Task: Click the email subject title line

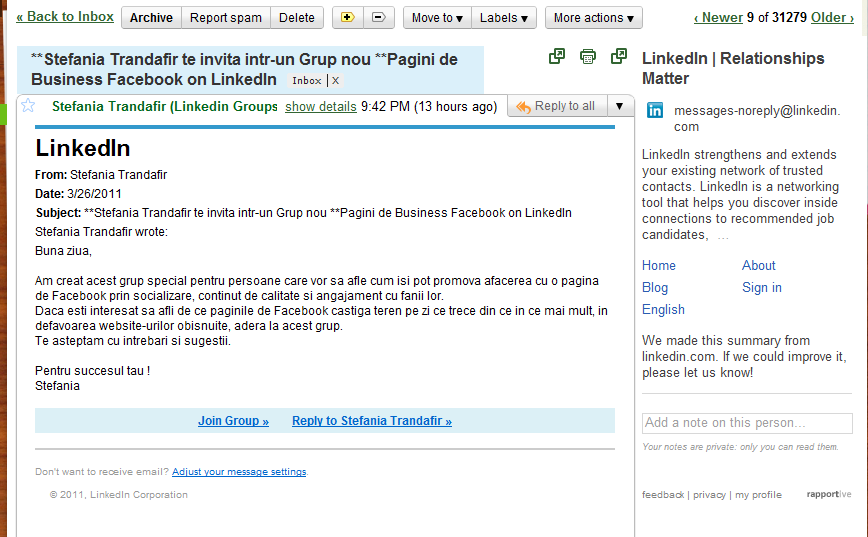Action: click(x=245, y=69)
